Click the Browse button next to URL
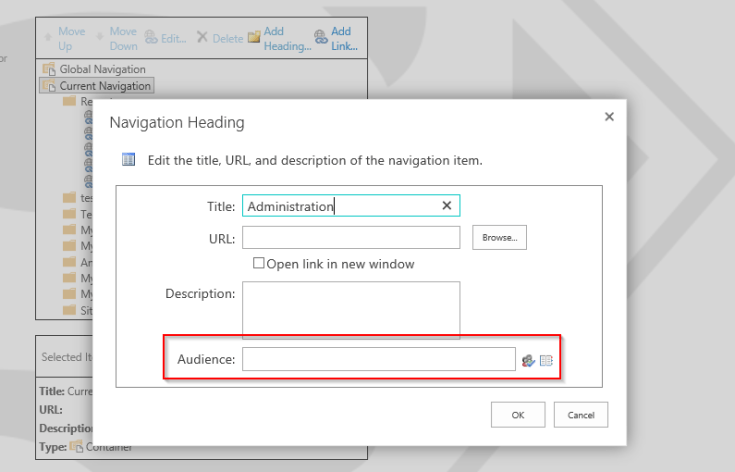The height and width of the screenshot is (472, 735). 498,238
